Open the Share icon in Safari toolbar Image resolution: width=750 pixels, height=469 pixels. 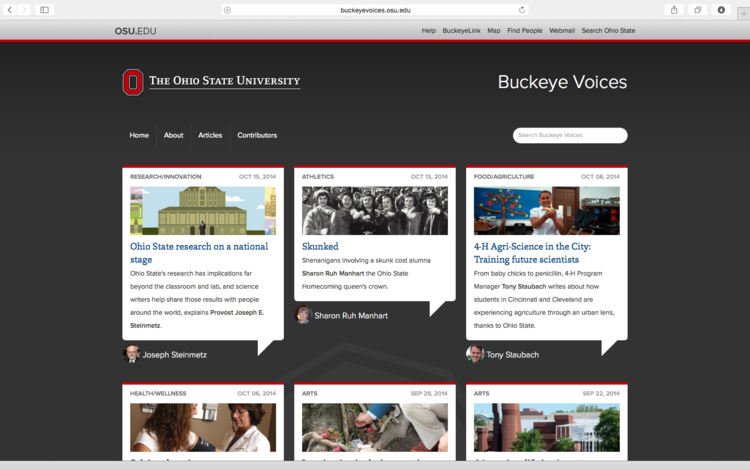point(674,10)
